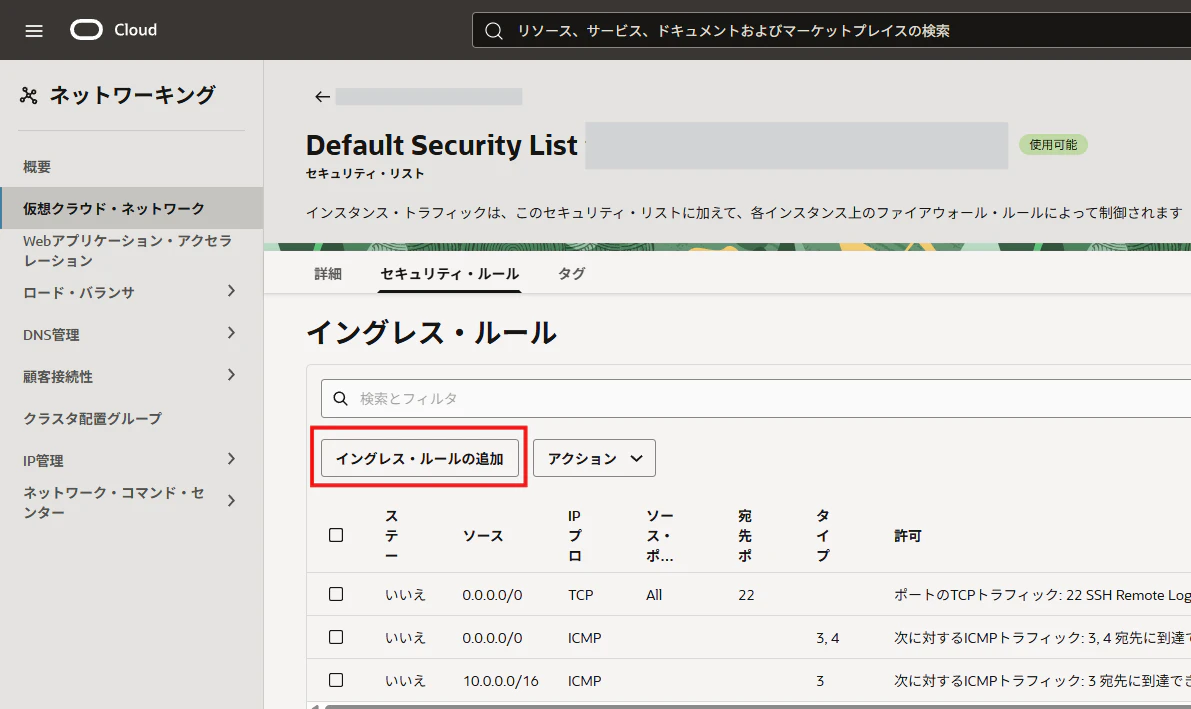This screenshot has height=709, width=1191.
Task: Open the hamburger navigation menu
Action: coord(34,30)
